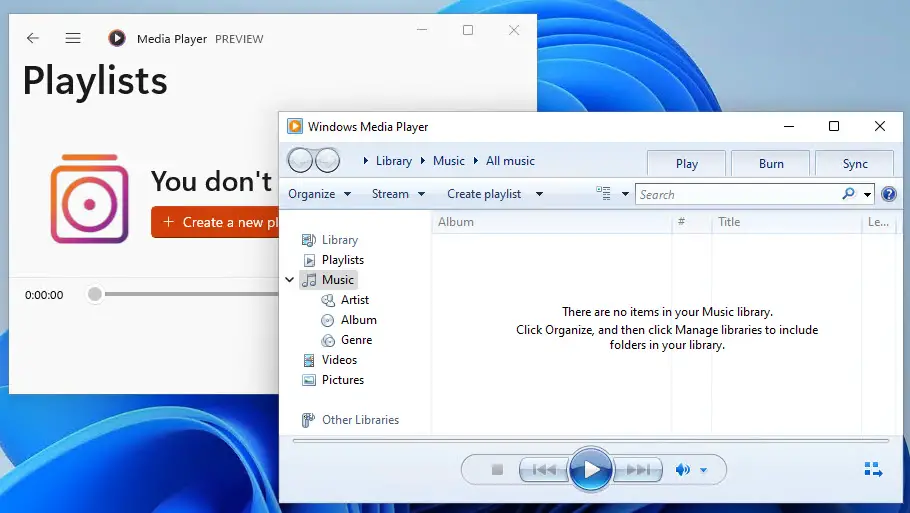Screen dimensions: 910x513
Task: Mute using the speaker volume icon
Action: pyautogui.click(x=682, y=469)
